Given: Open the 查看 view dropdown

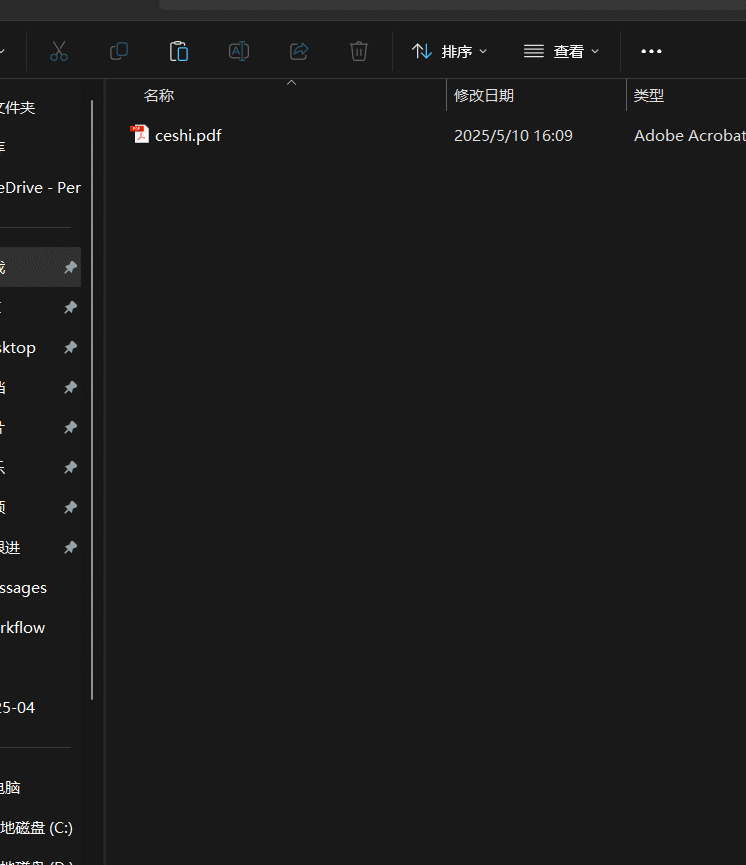Looking at the screenshot, I should pyautogui.click(x=562, y=51).
